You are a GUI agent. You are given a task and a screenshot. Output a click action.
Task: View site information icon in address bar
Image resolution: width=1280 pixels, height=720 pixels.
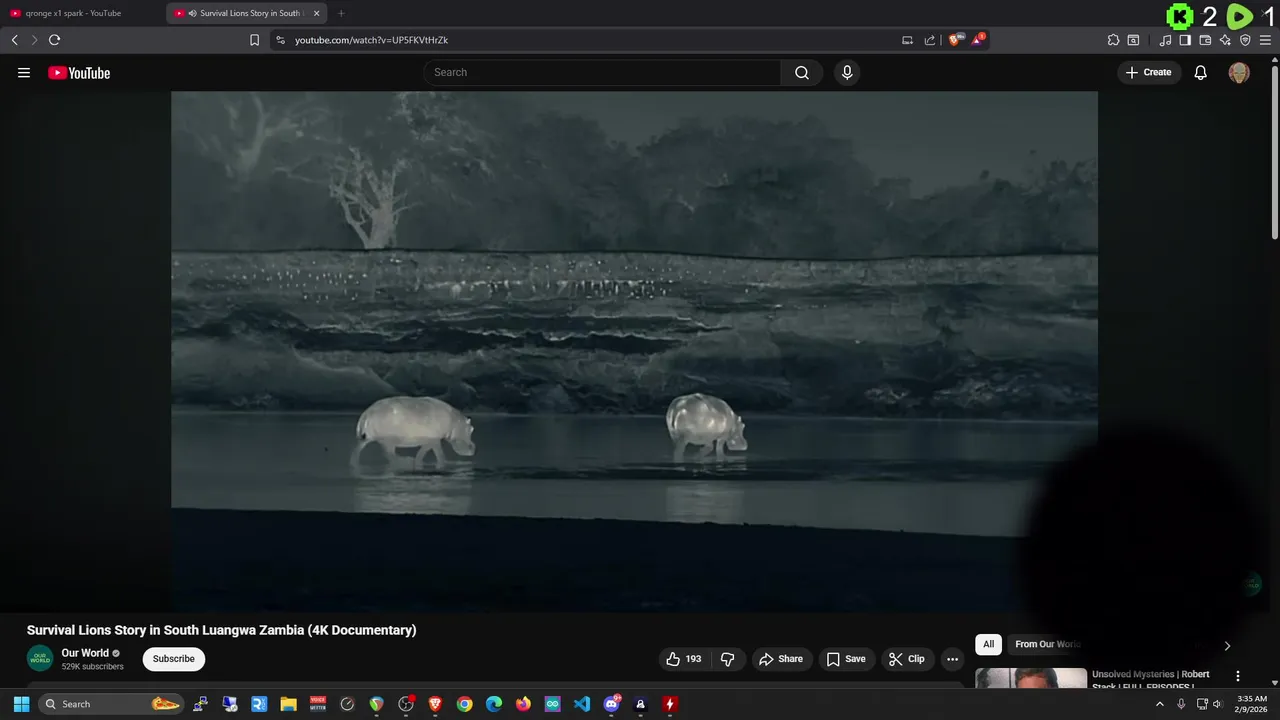coord(280,40)
